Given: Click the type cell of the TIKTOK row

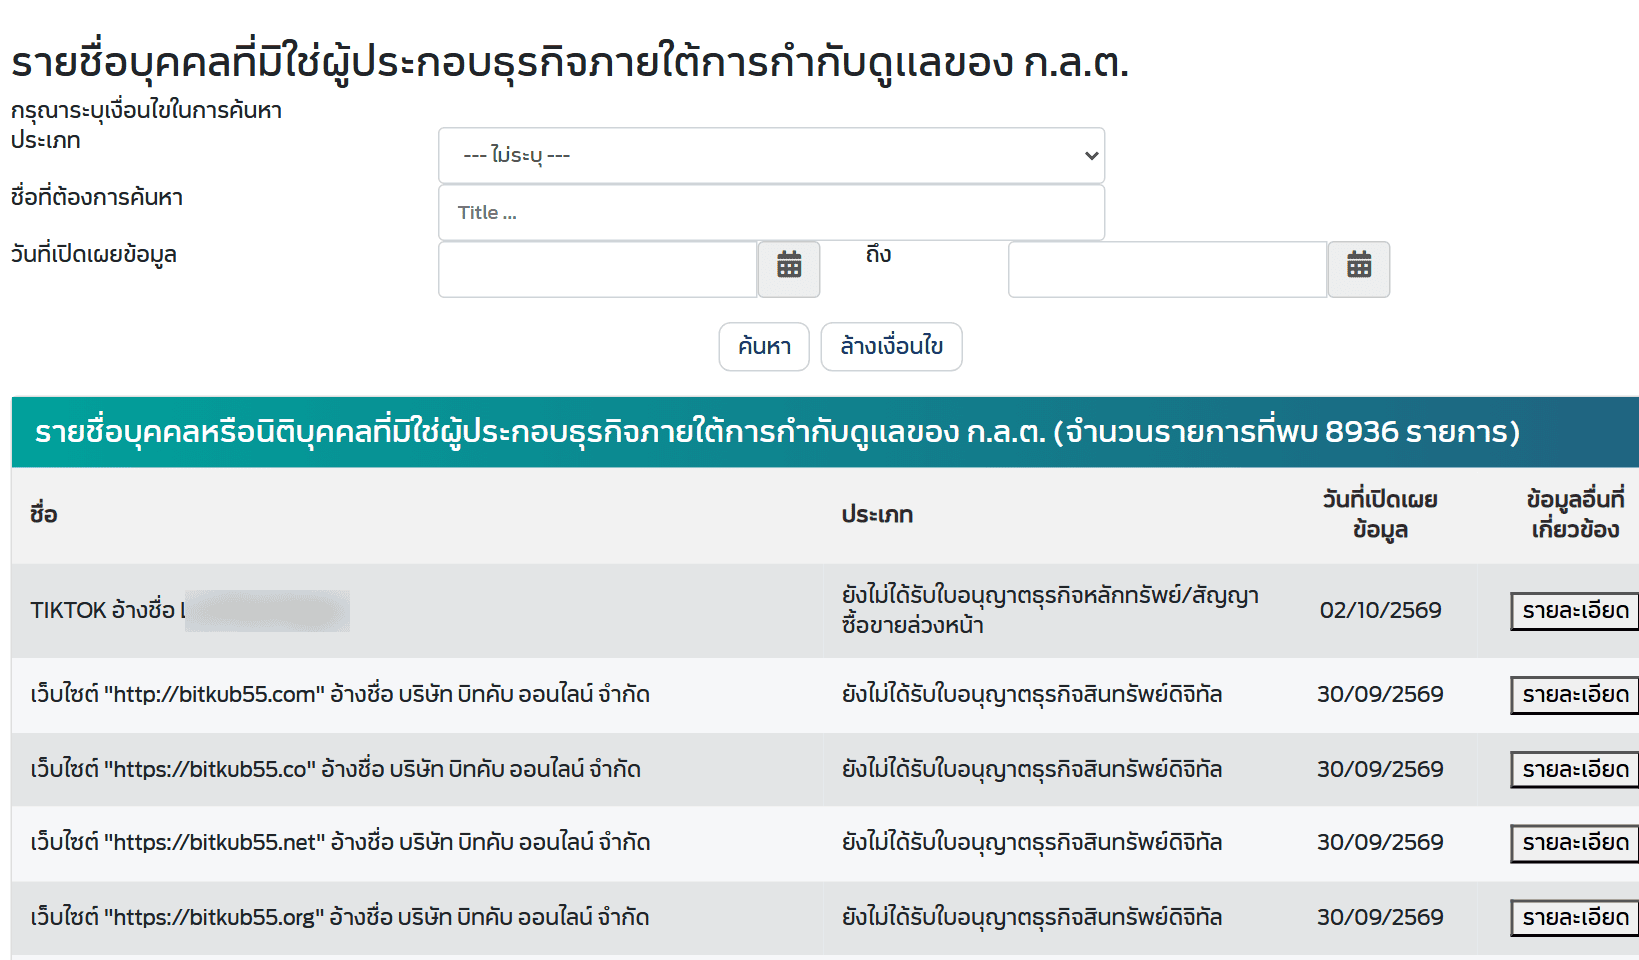Looking at the screenshot, I should (x=1054, y=610).
